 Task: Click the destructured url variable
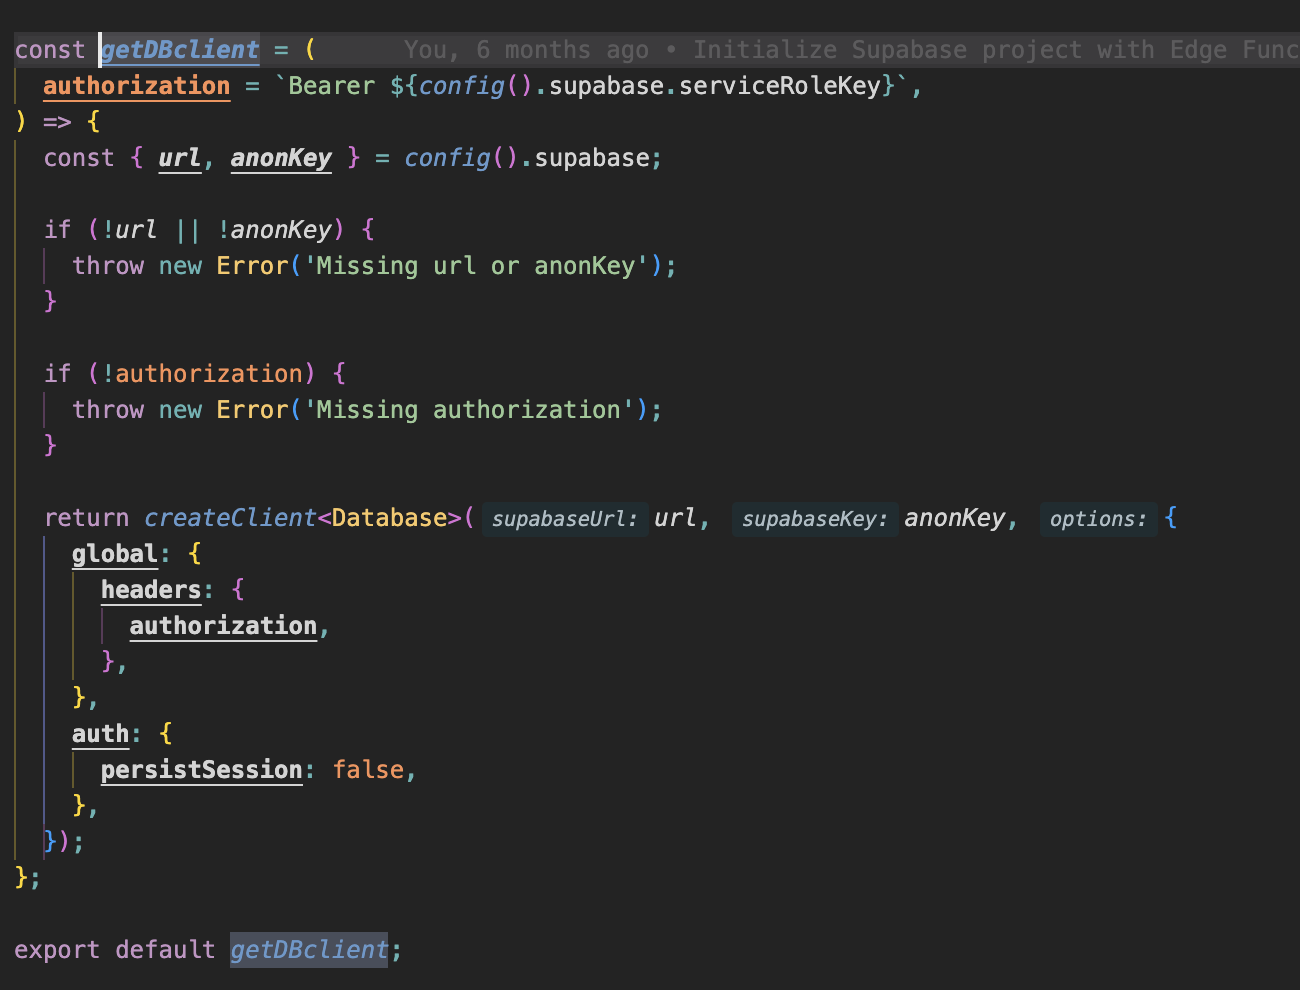pos(180,158)
